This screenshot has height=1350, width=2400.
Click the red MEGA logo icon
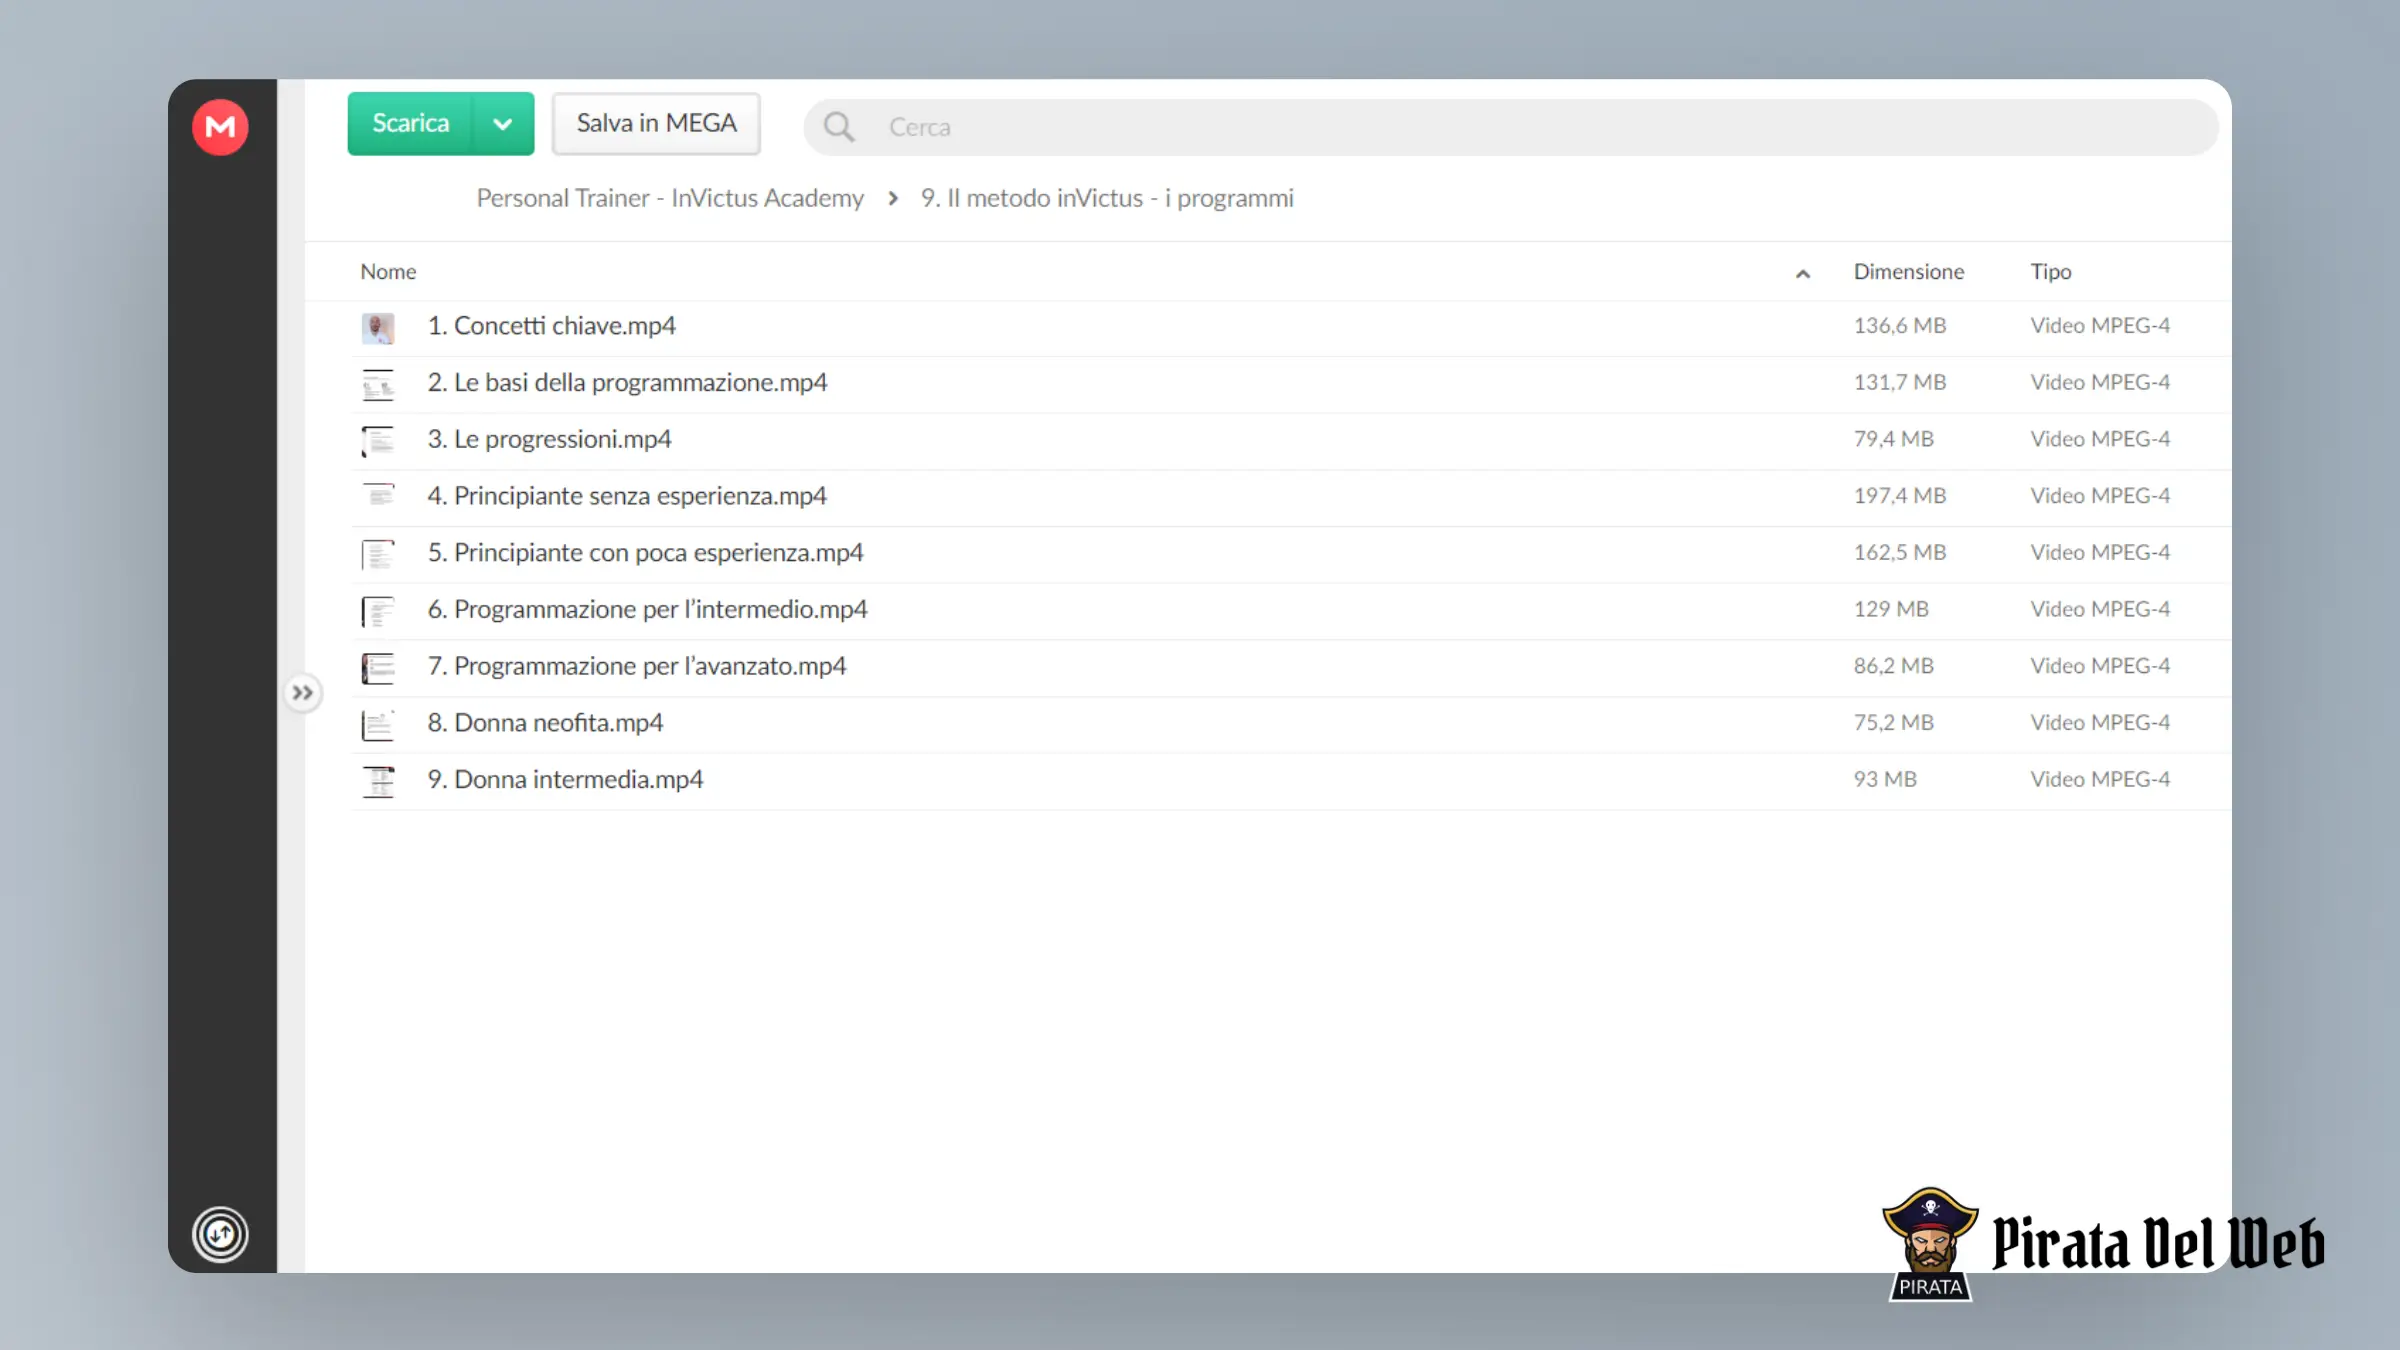220,127
